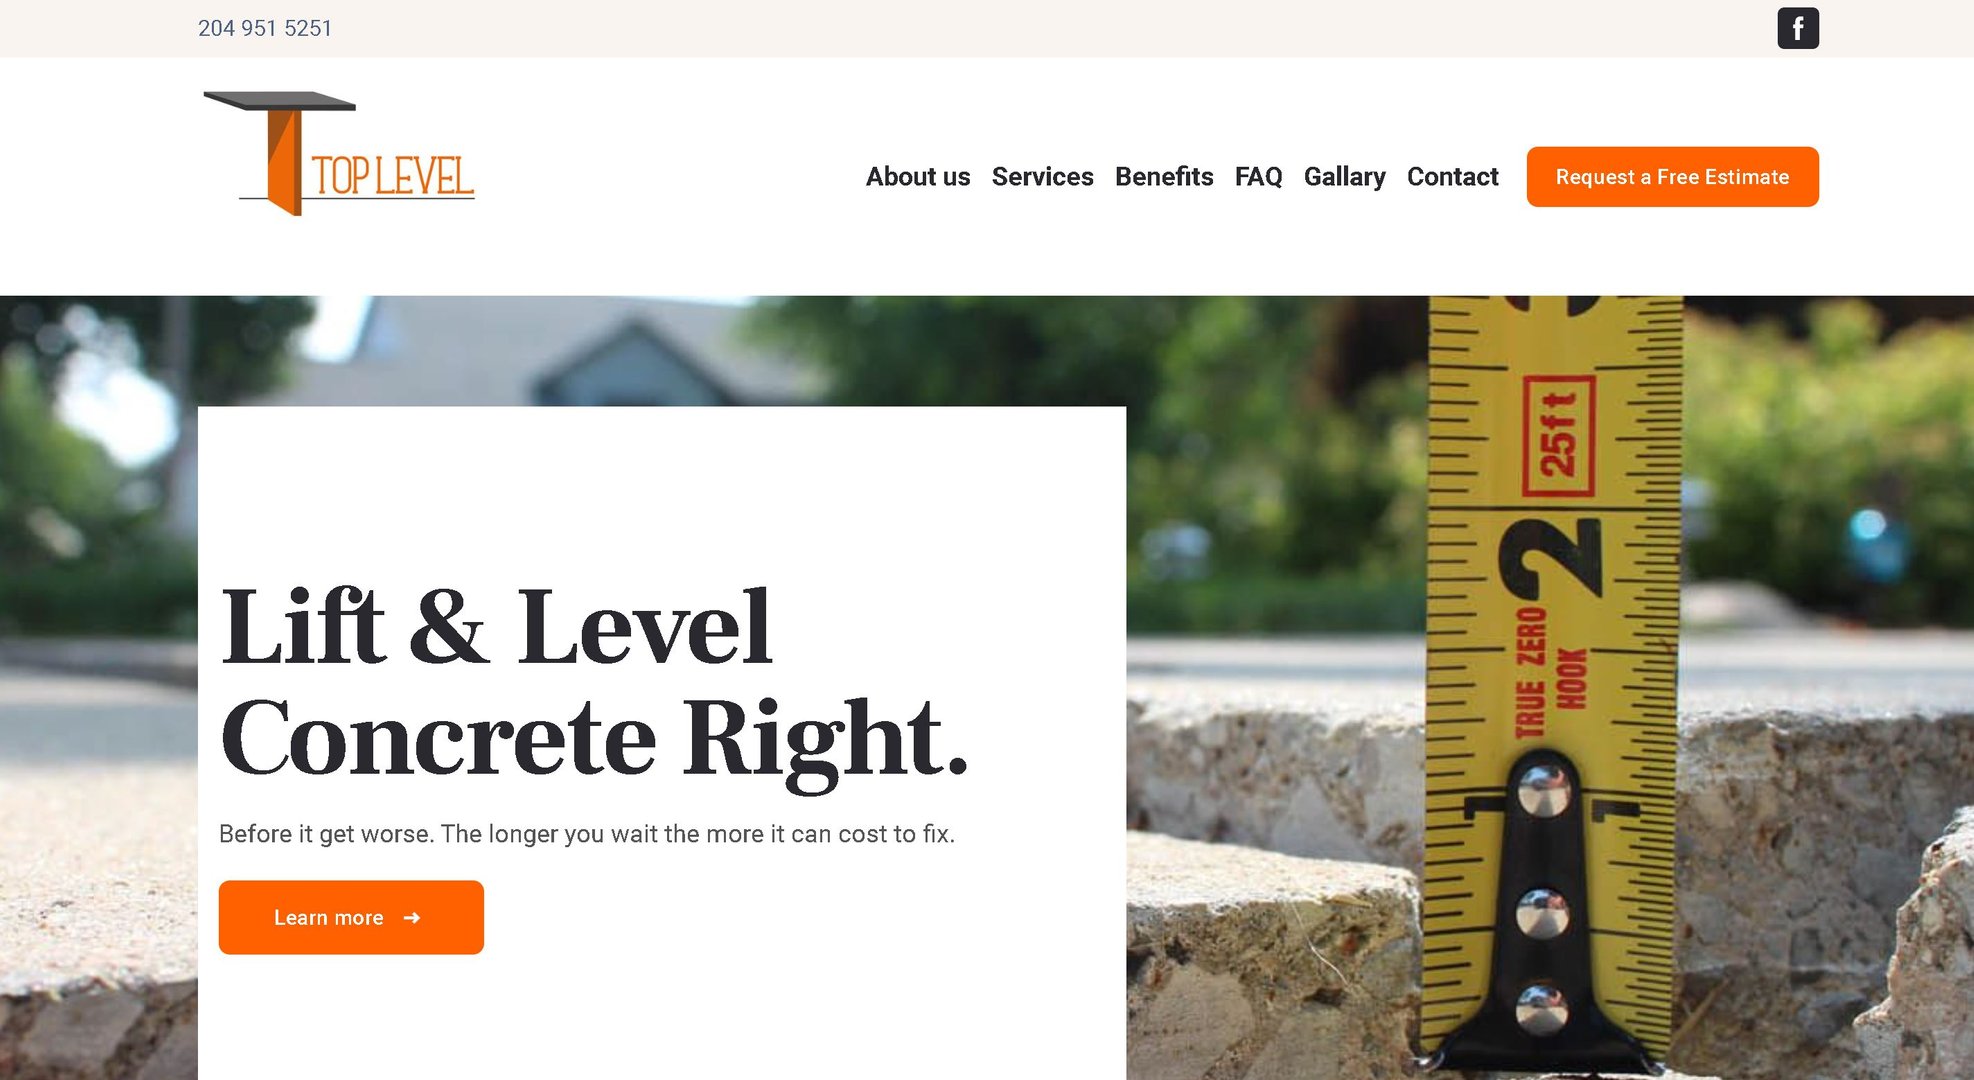Click Request a Free Estimate button
This screenshot has width=1974, height=1080.
pyautogui.click(x=1672, y=177)
